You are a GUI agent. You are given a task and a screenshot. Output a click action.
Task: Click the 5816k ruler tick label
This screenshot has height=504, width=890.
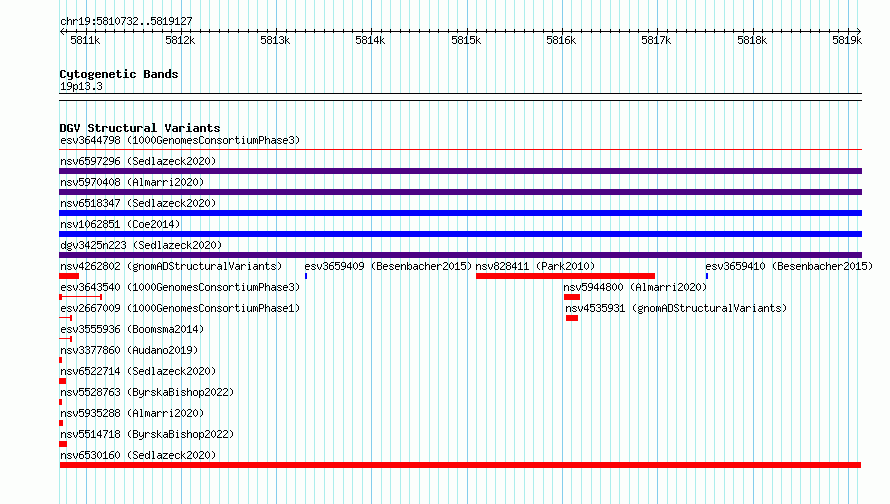(x=561, y=40)
